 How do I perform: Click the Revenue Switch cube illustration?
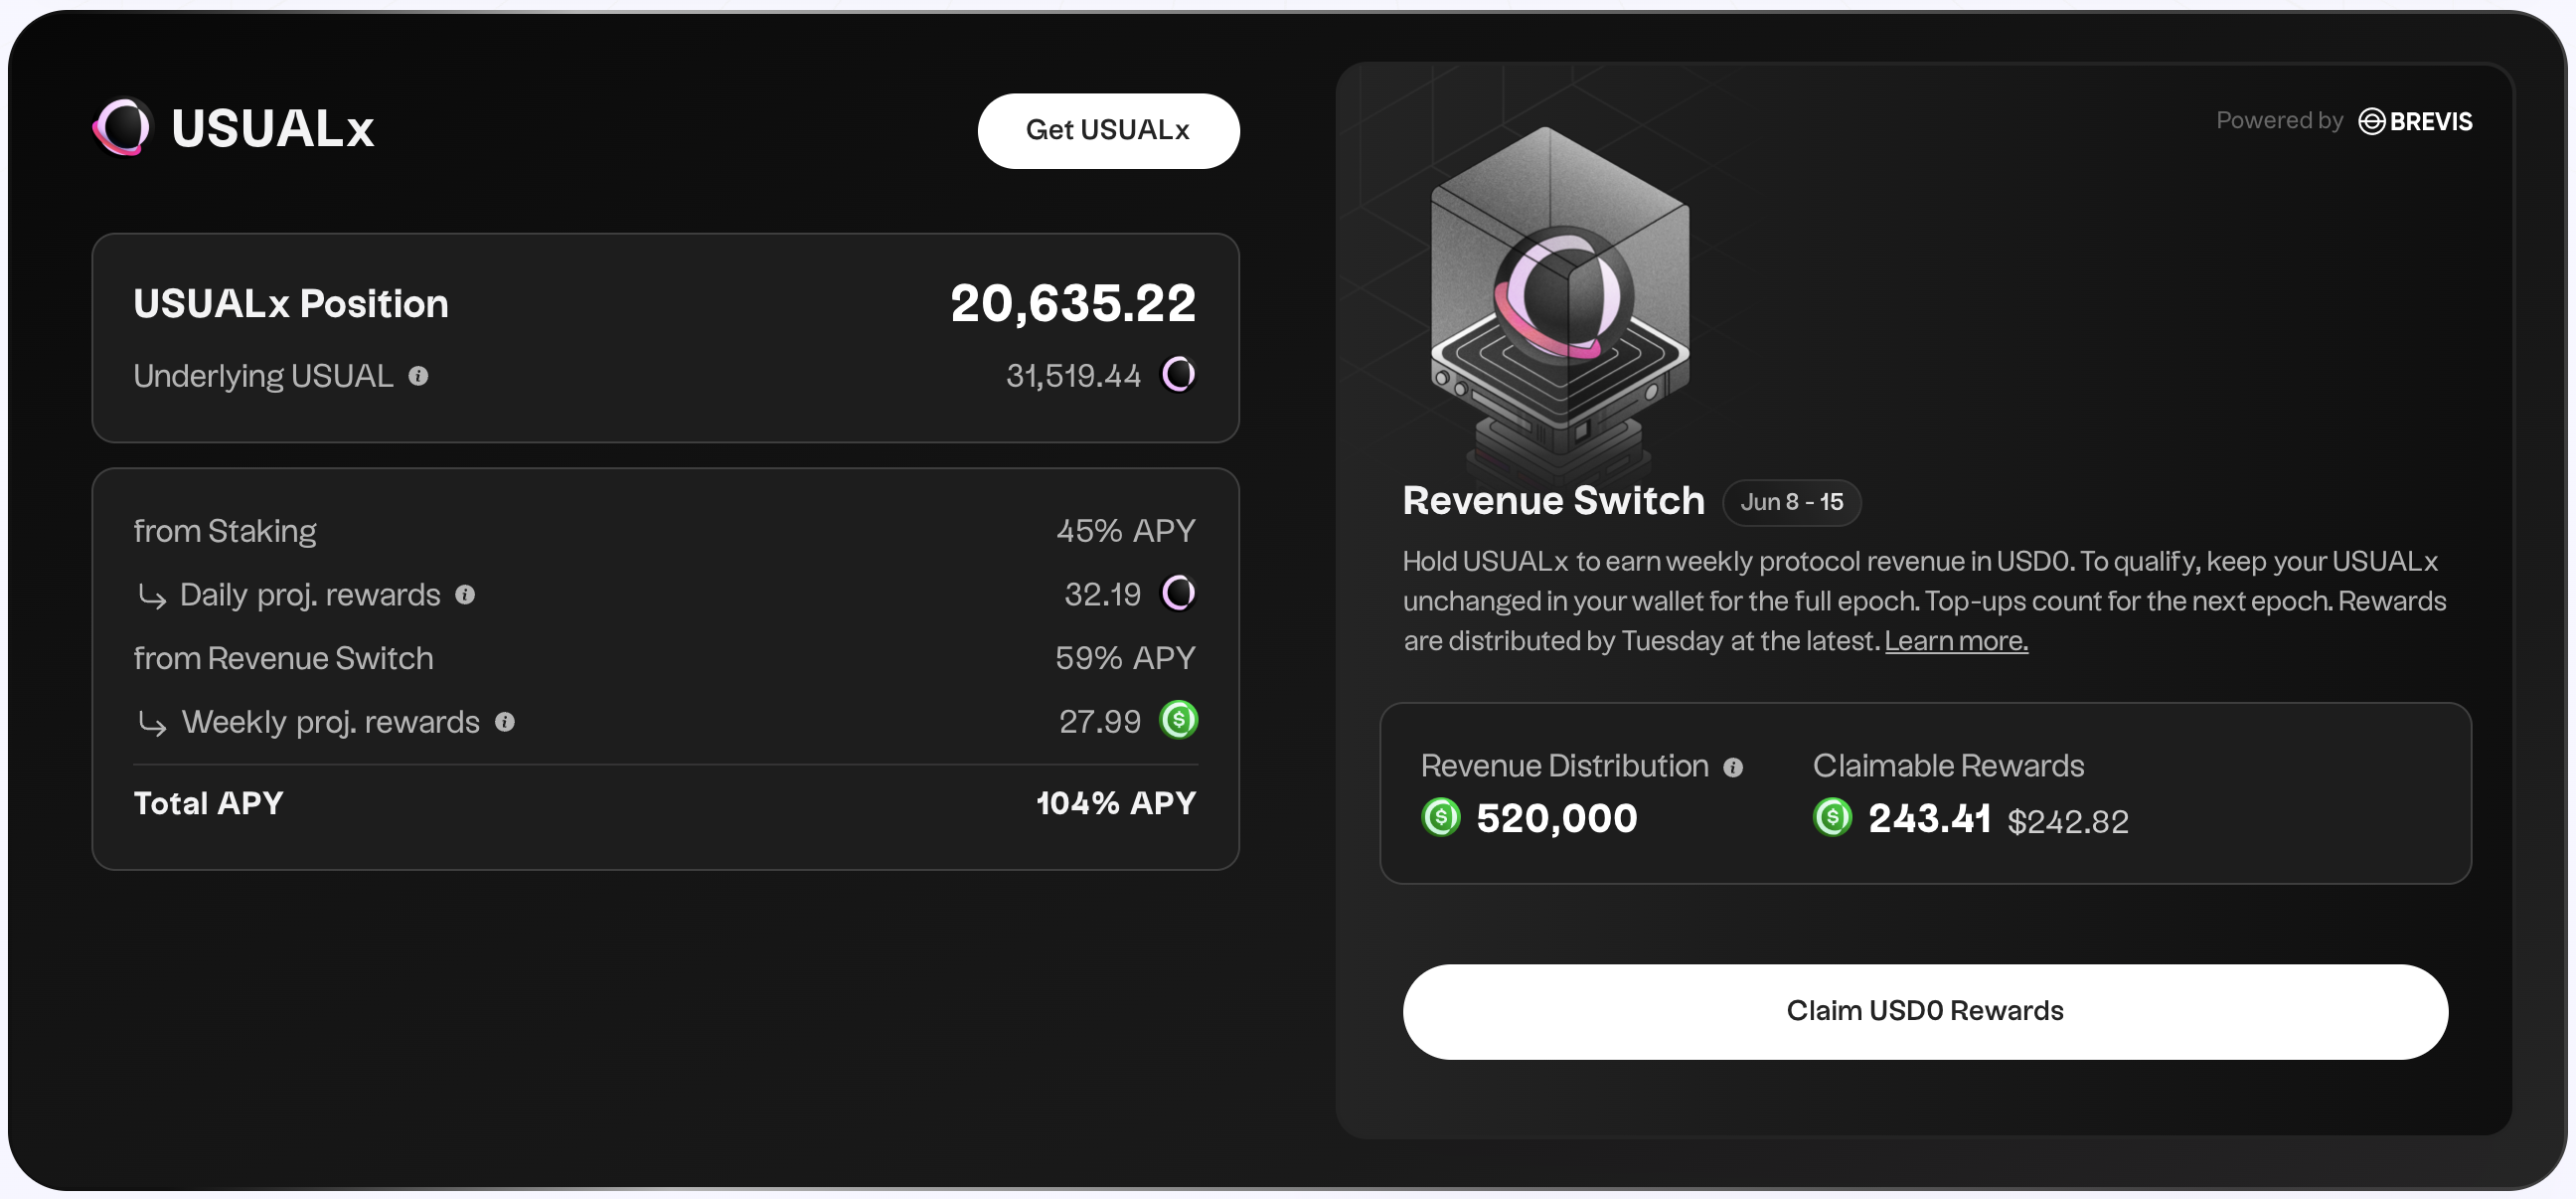coord(1560,300)
